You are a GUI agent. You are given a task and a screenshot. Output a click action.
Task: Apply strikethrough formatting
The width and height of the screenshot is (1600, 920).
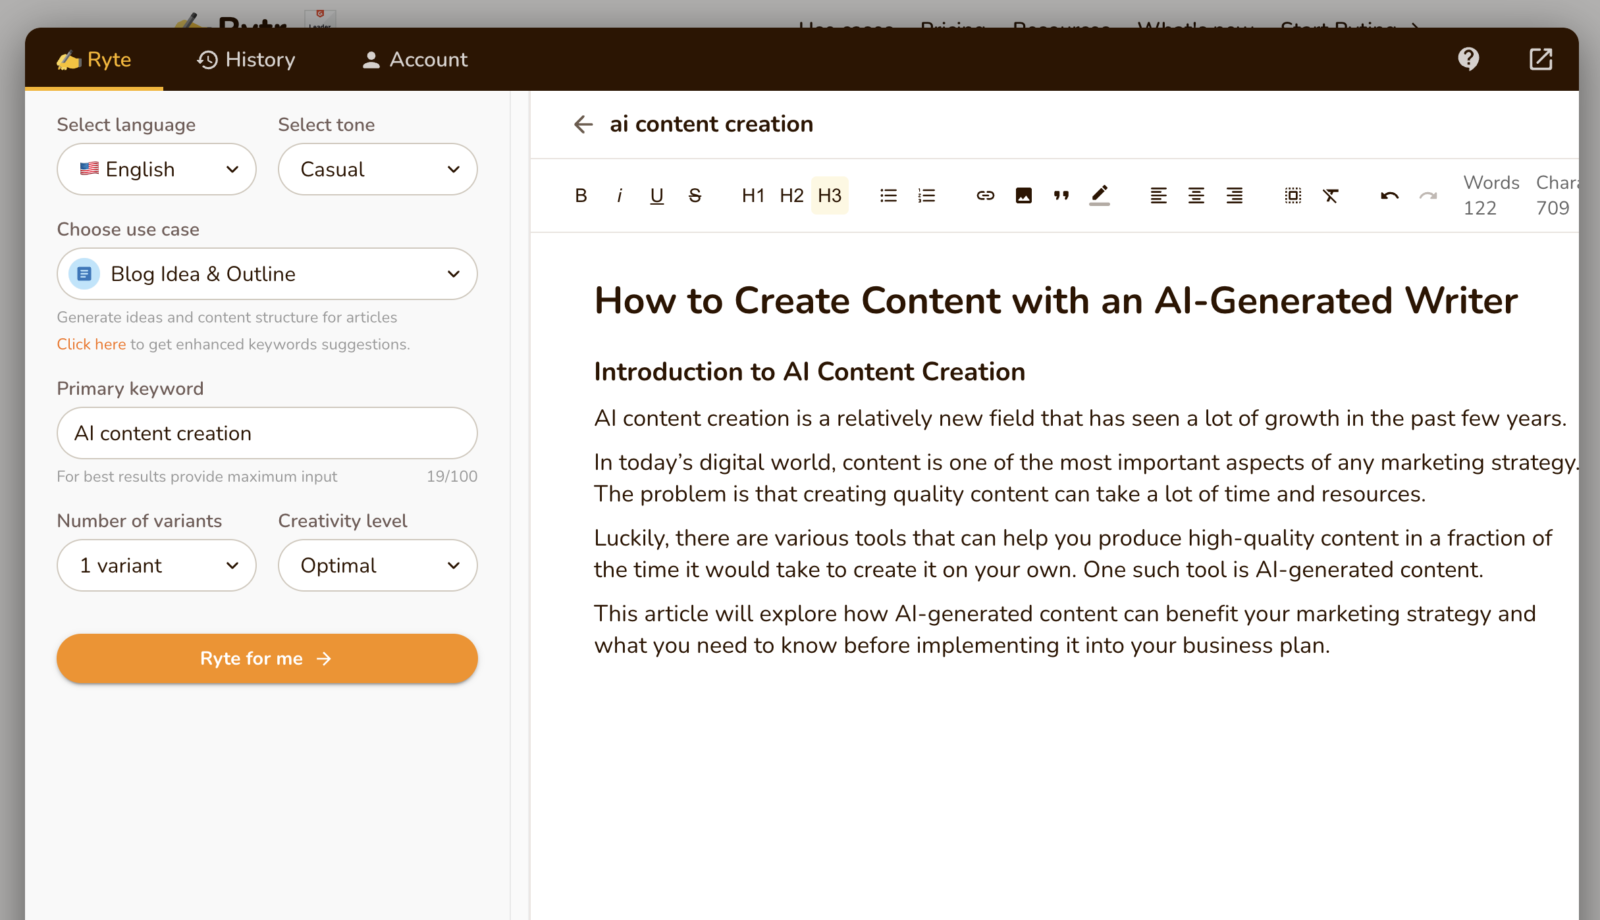(695, 196)
